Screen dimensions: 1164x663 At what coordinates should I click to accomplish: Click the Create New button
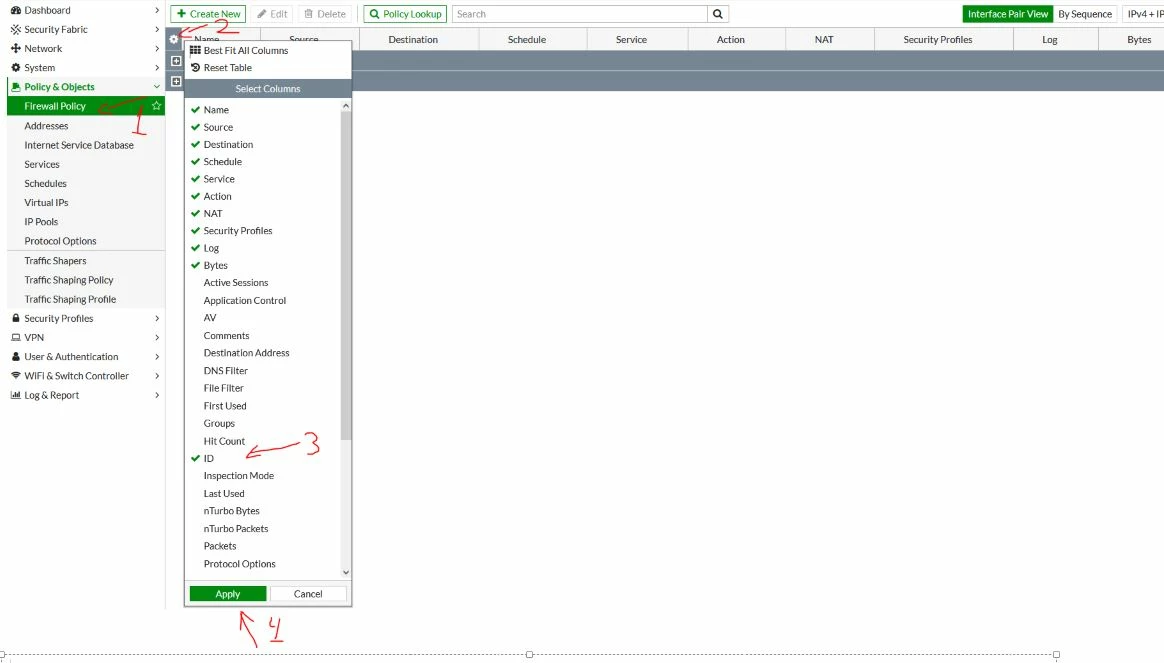pyautogui.click(x=209, y=14)
